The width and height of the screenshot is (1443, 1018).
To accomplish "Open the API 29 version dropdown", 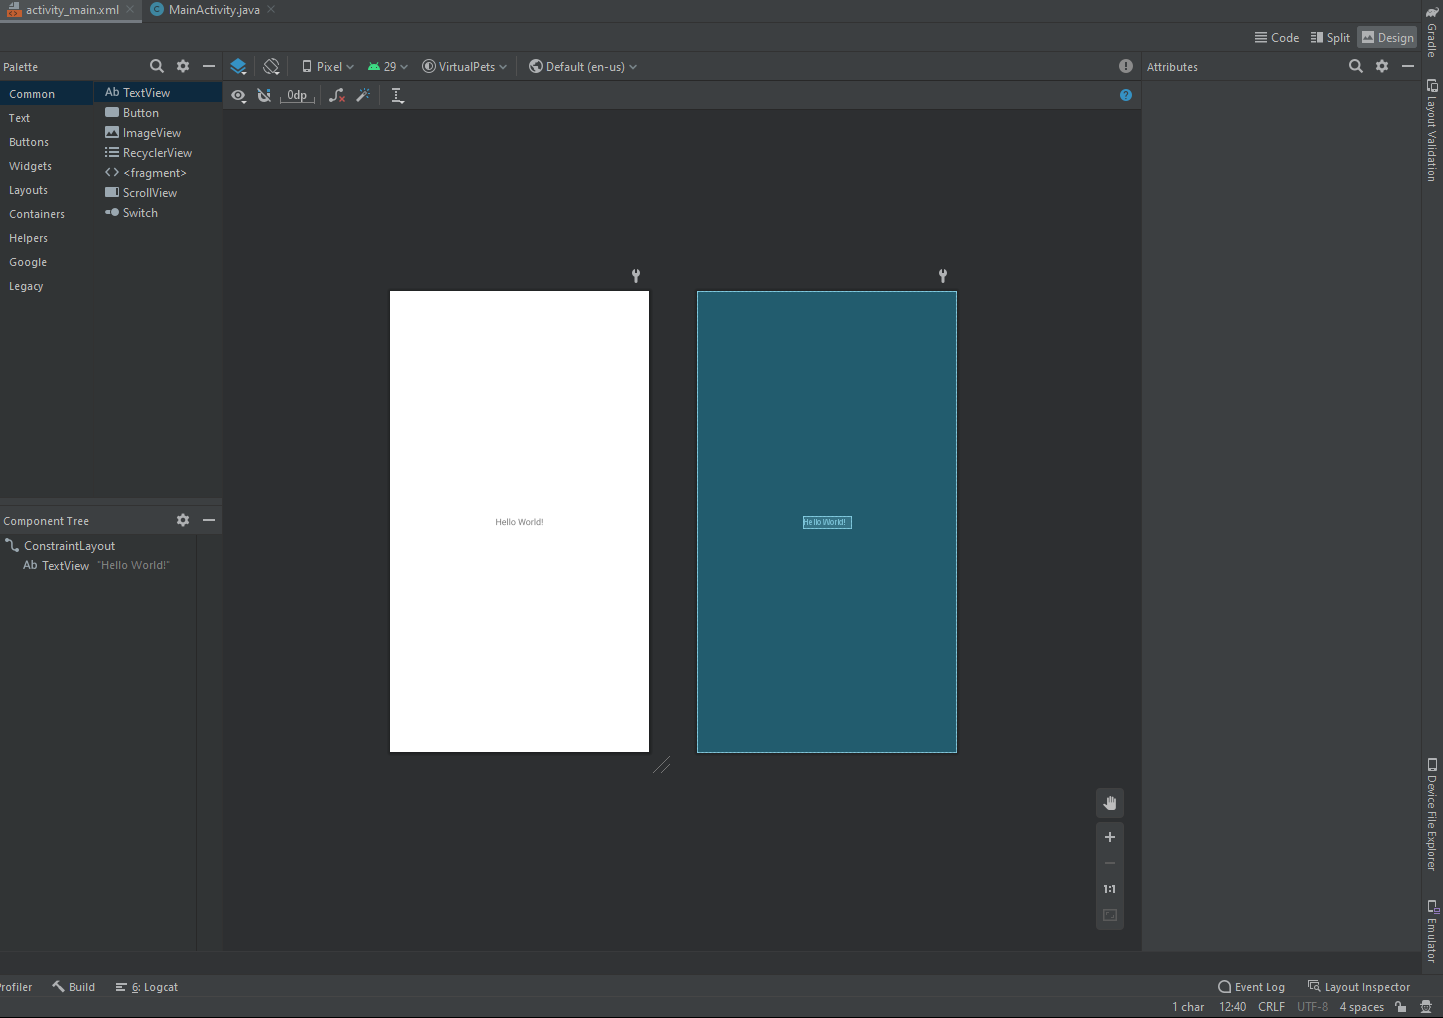I will coord(388,67).
